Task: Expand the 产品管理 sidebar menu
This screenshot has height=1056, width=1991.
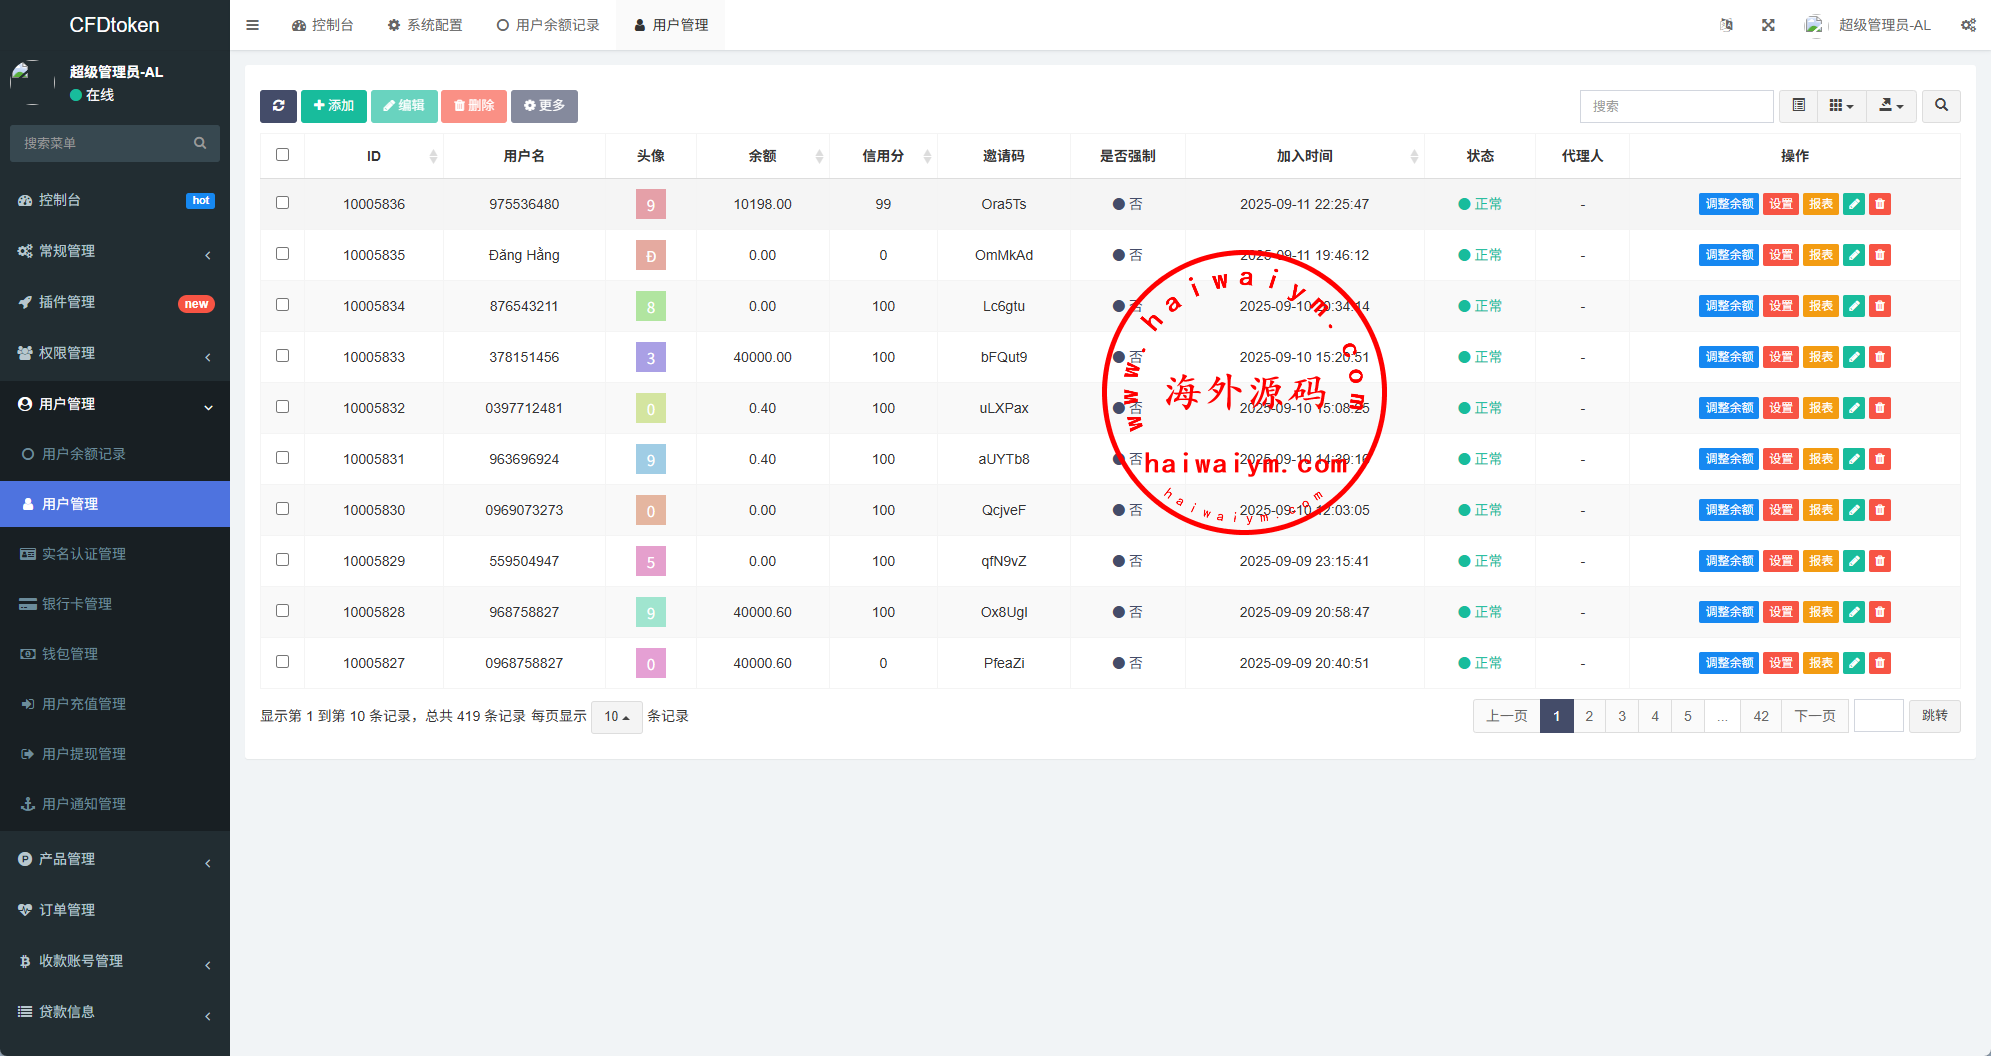Action: coord(115,859)
